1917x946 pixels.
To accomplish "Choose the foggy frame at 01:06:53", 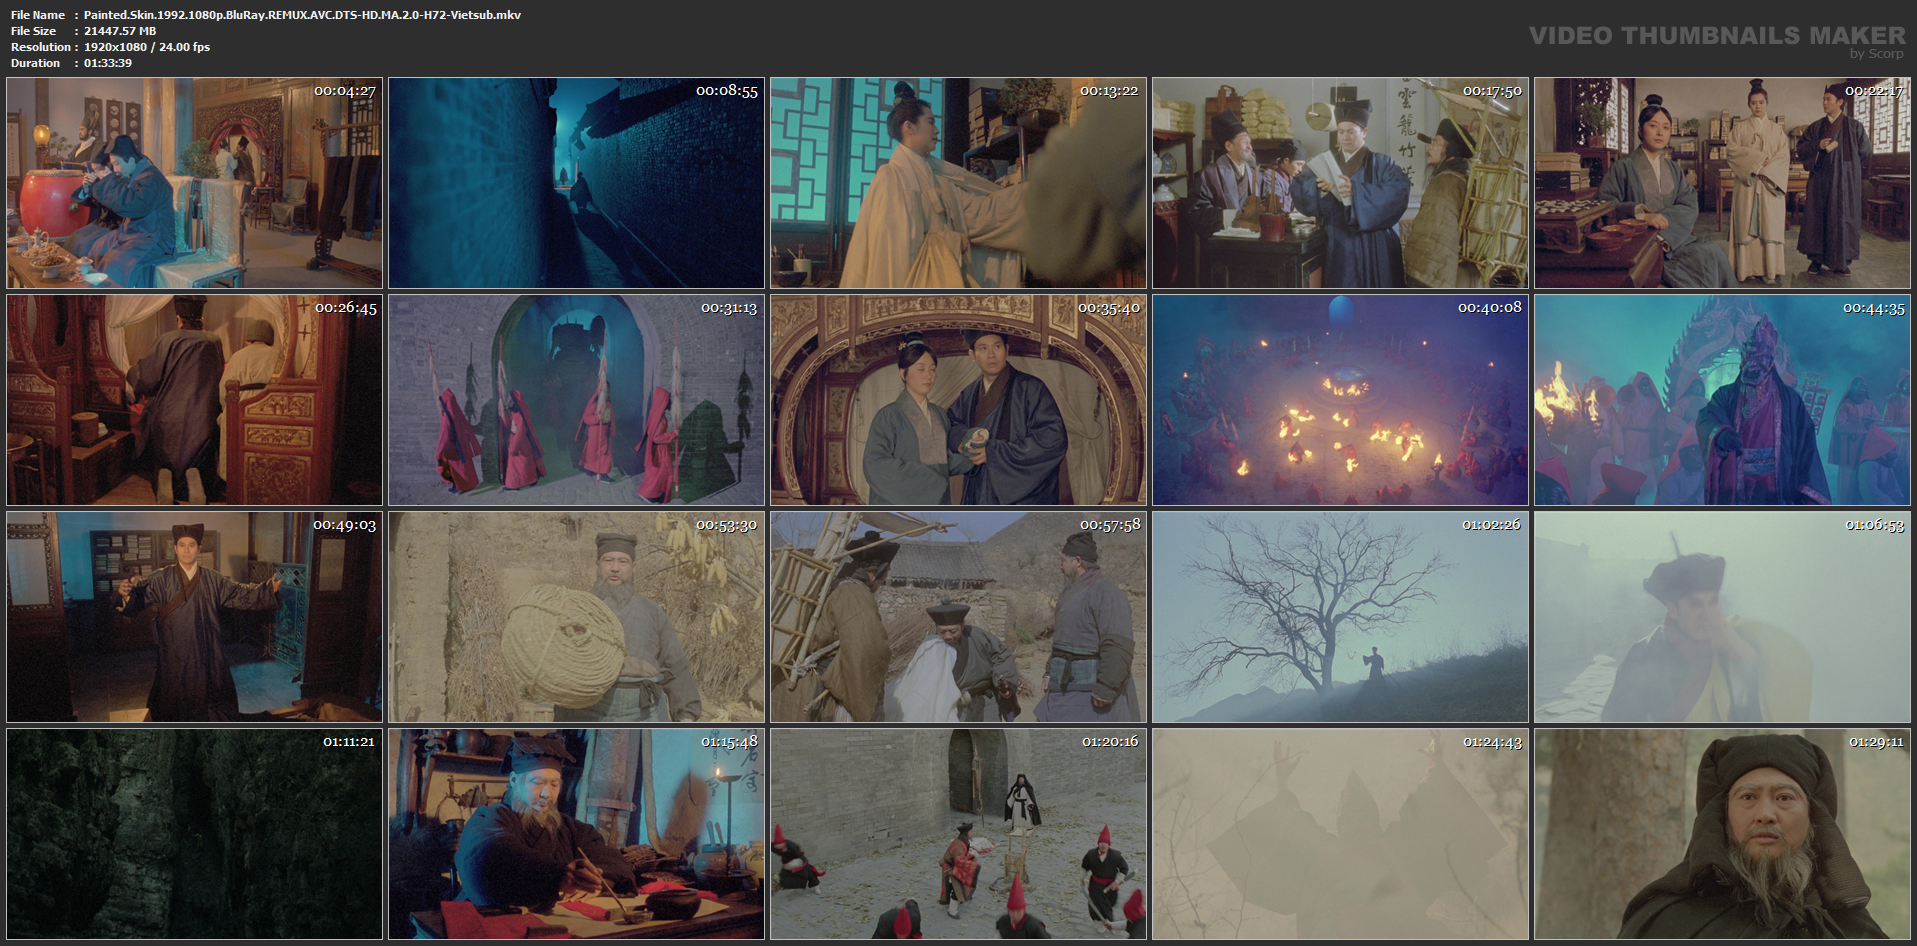I will tap(1722, 617).
